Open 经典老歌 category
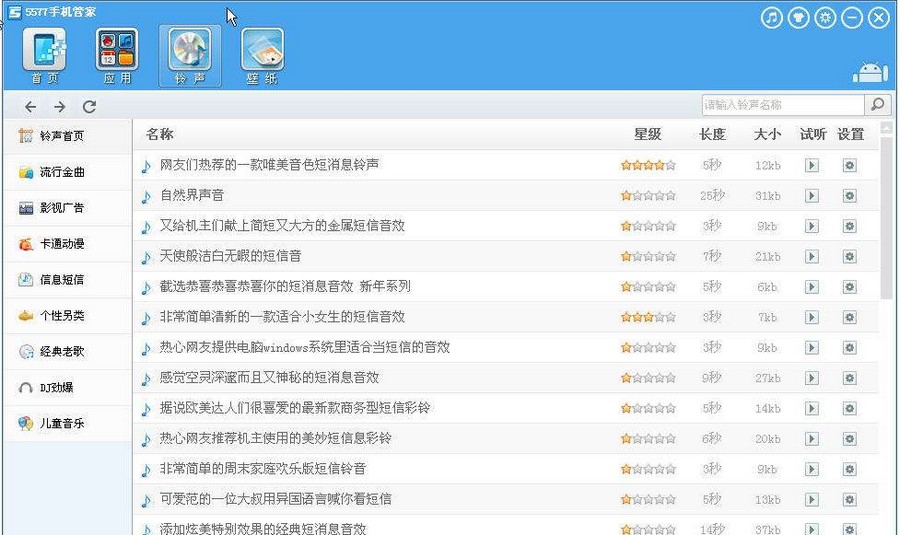The image size is (900, 535). 68,351
